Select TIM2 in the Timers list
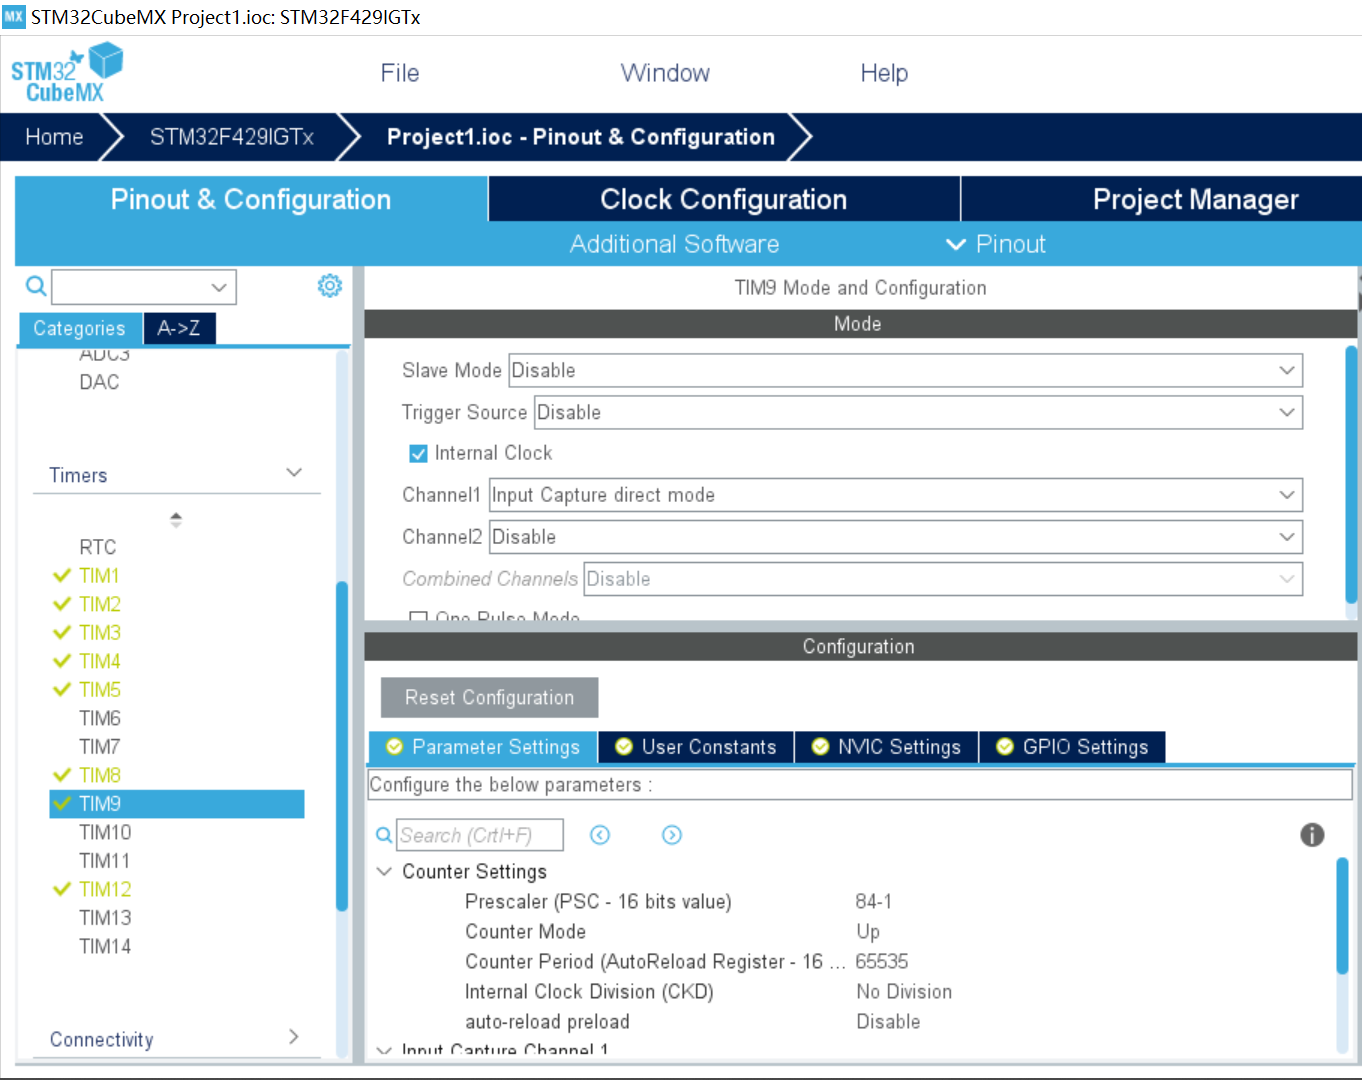Viewport: 1362px width, 1080px height. tap(100, 604)
